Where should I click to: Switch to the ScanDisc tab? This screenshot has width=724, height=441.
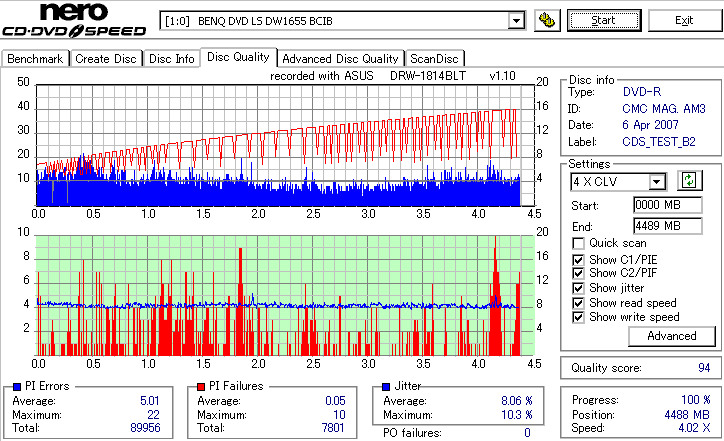[x=434, y=59]
